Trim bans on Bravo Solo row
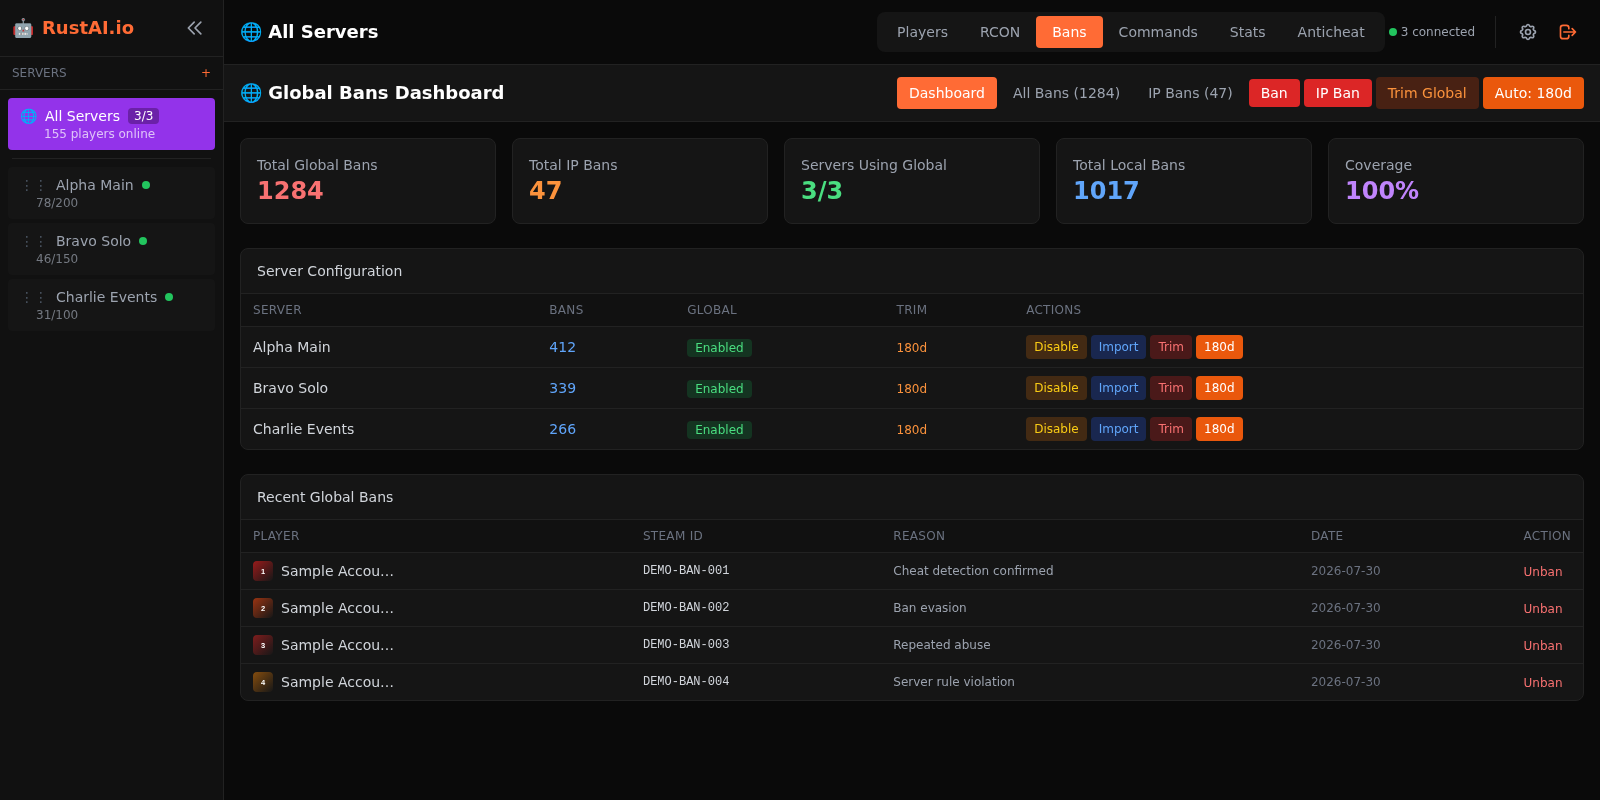 (x=1171, y=388)
